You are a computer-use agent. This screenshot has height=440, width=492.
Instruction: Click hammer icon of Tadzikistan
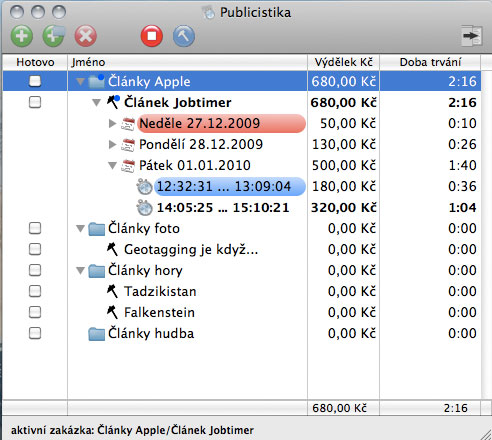[112, 291]
